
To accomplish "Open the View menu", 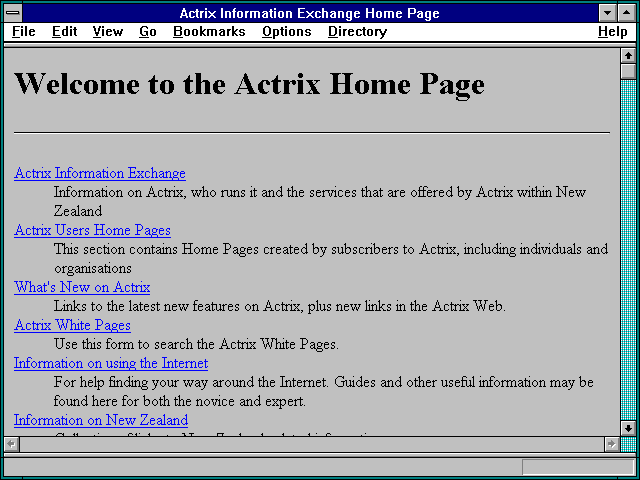I will (x=108, y=32).
